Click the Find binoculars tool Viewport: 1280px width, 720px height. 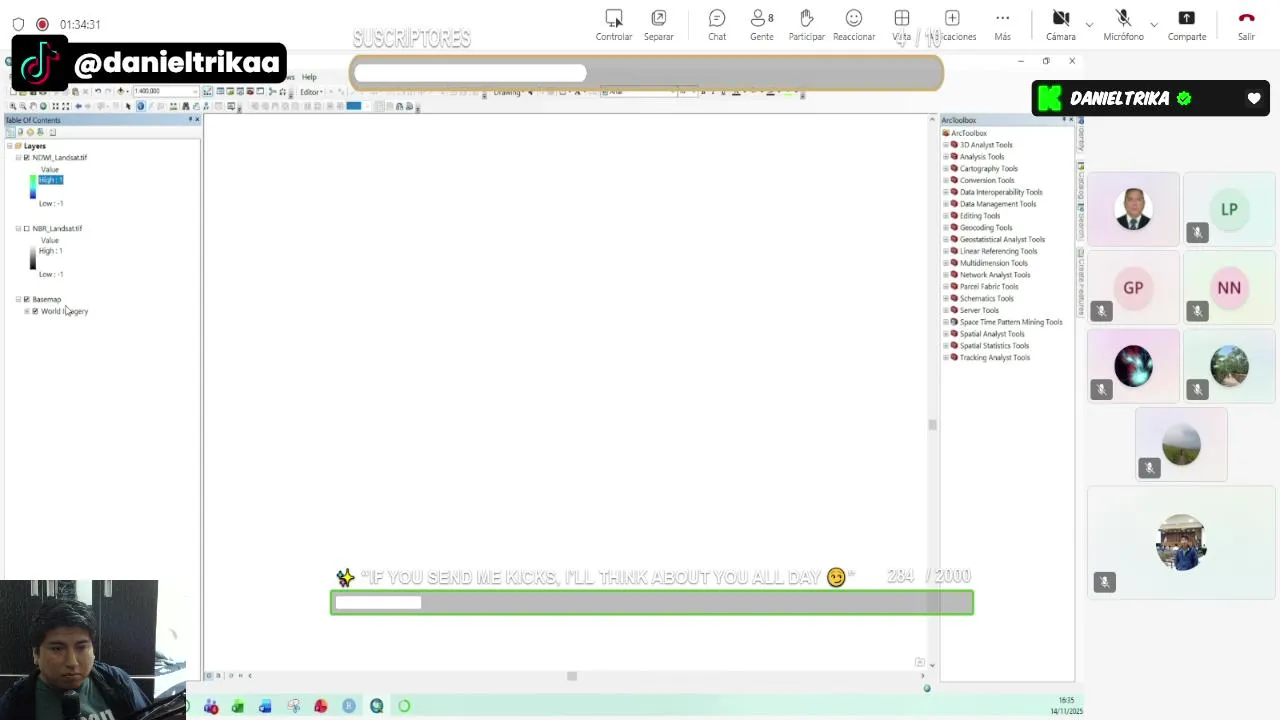(186, 106)
